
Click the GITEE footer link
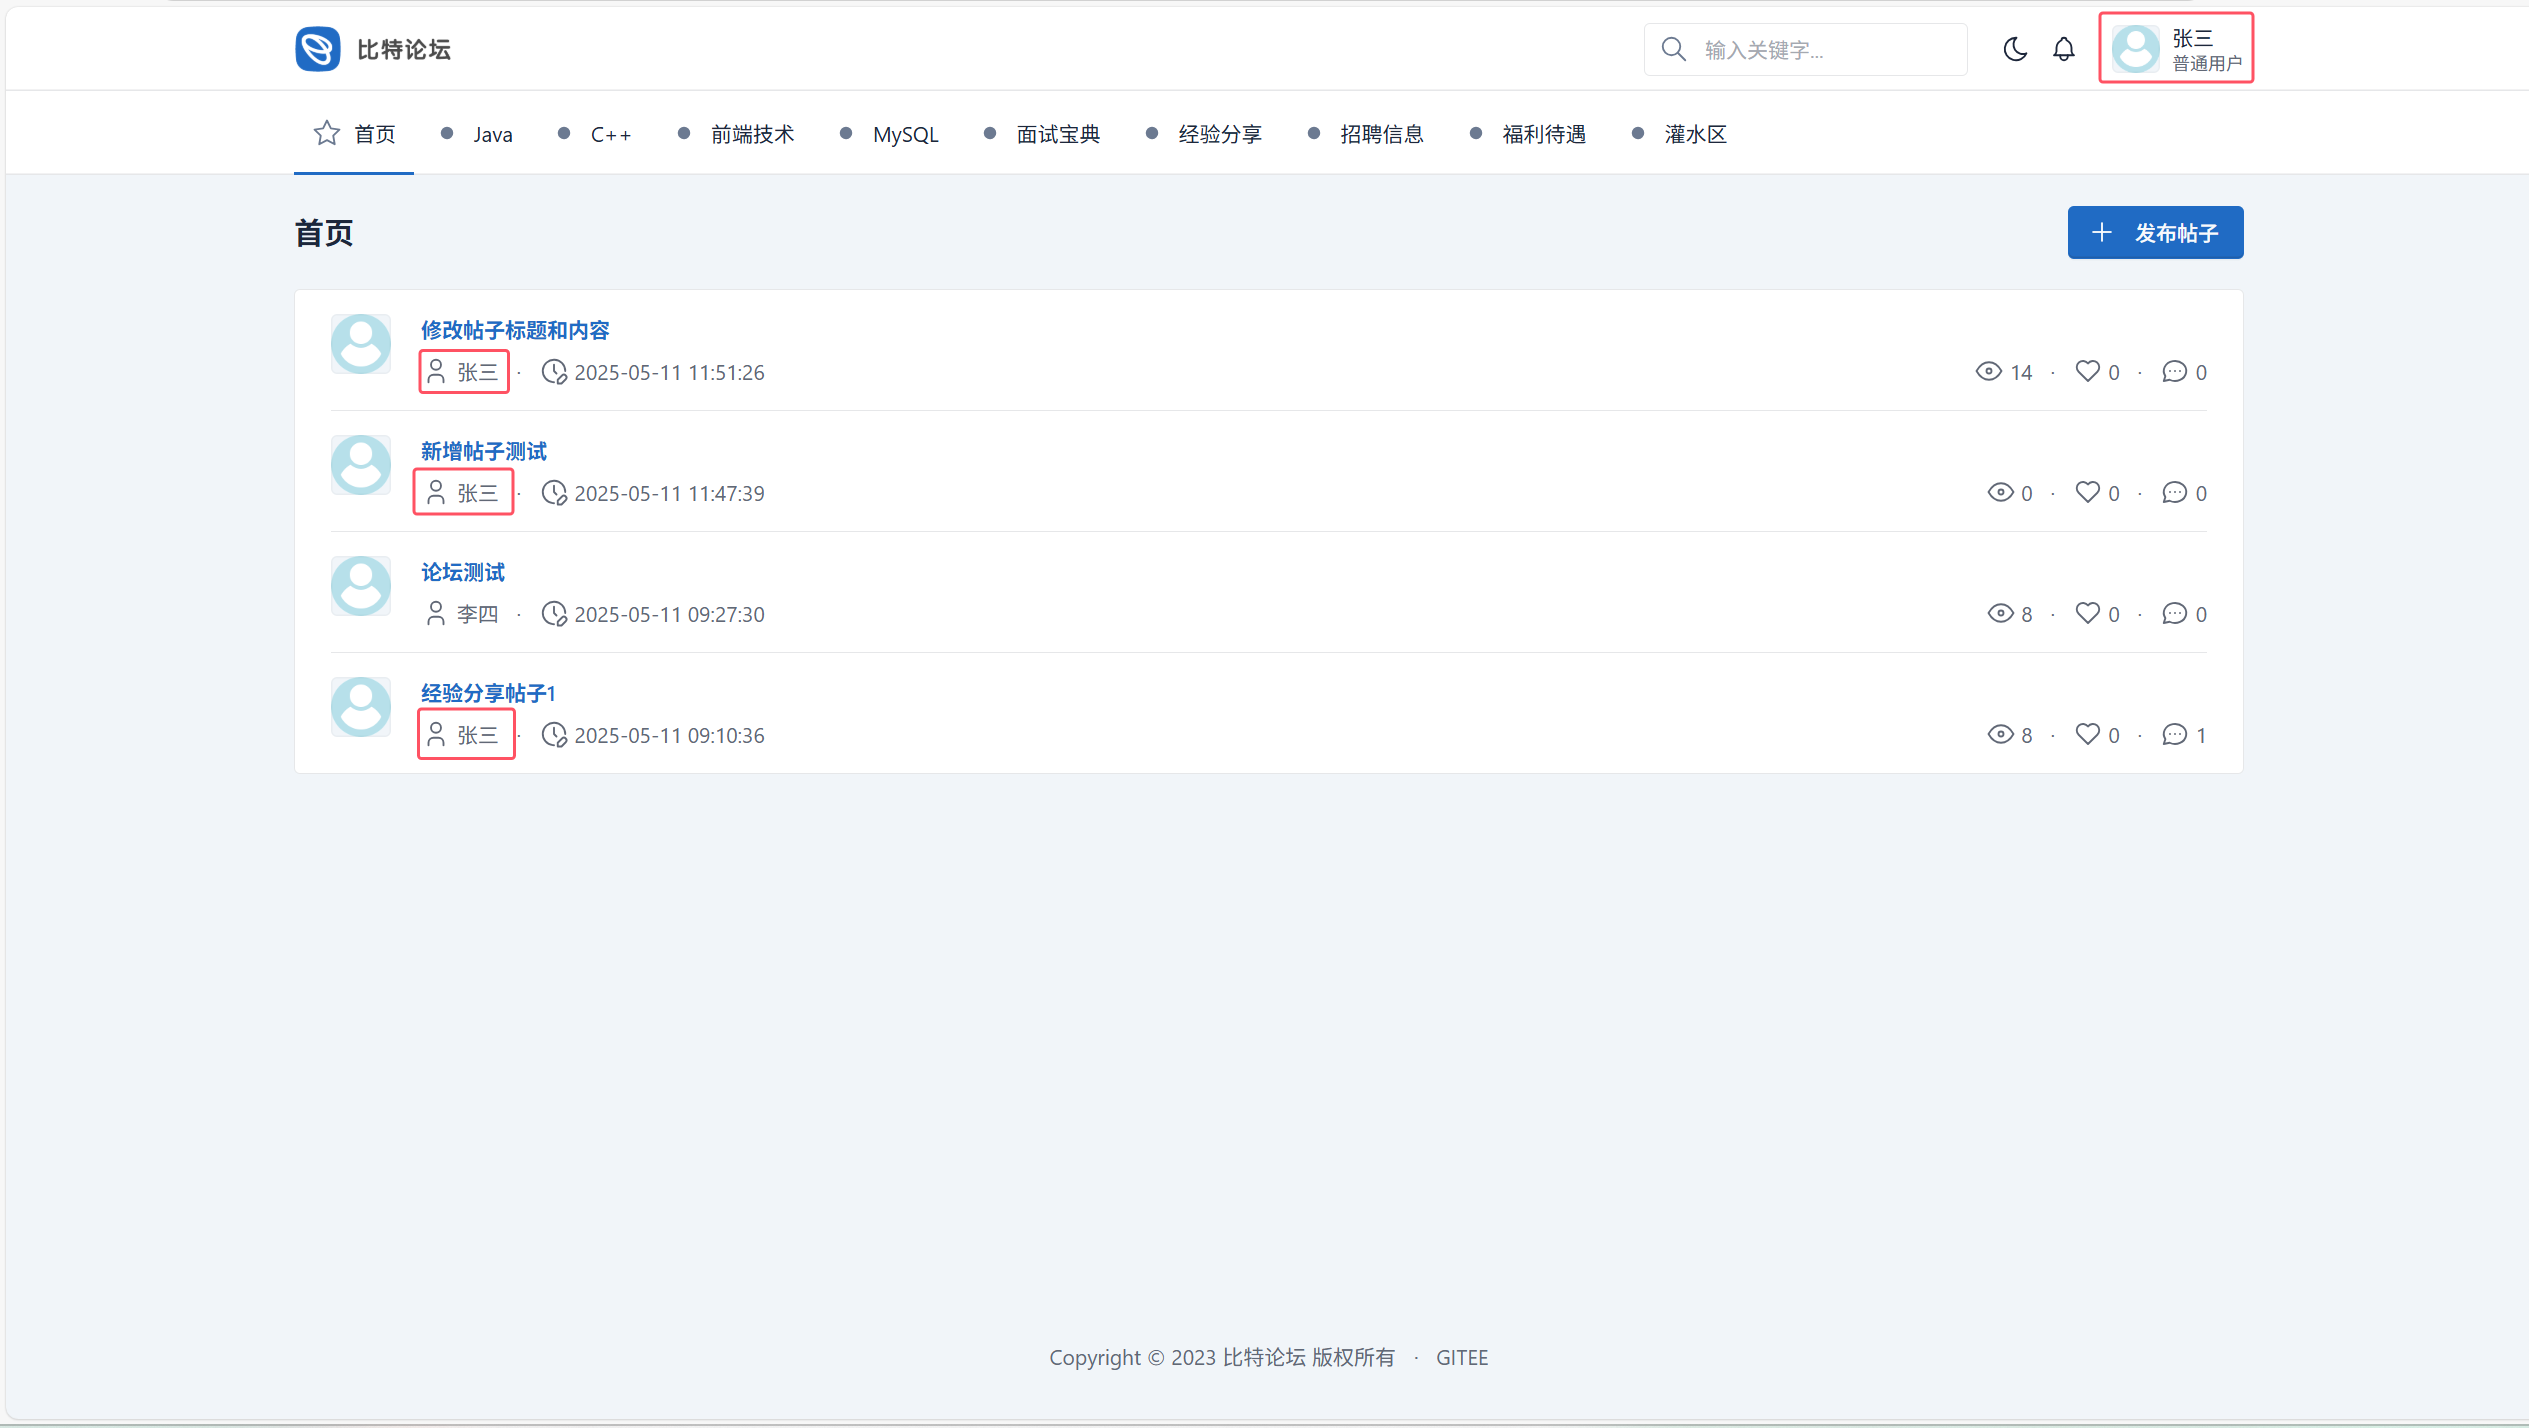(x=1462, y=1357)
